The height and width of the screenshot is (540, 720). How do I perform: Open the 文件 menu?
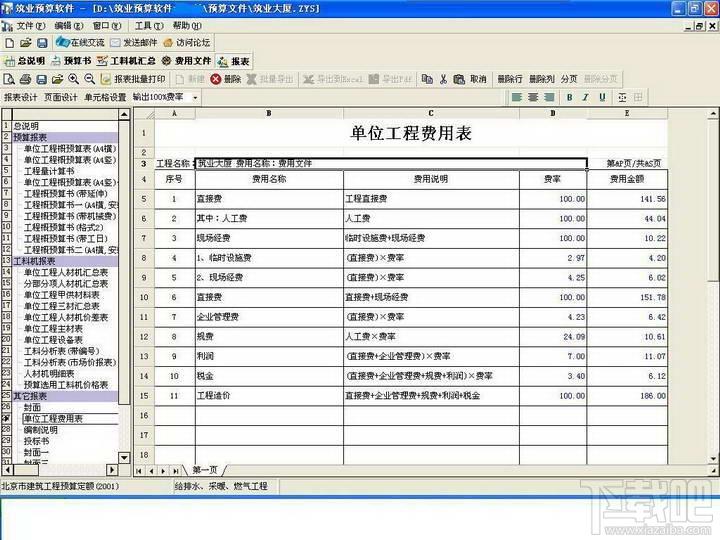[31, 26]
